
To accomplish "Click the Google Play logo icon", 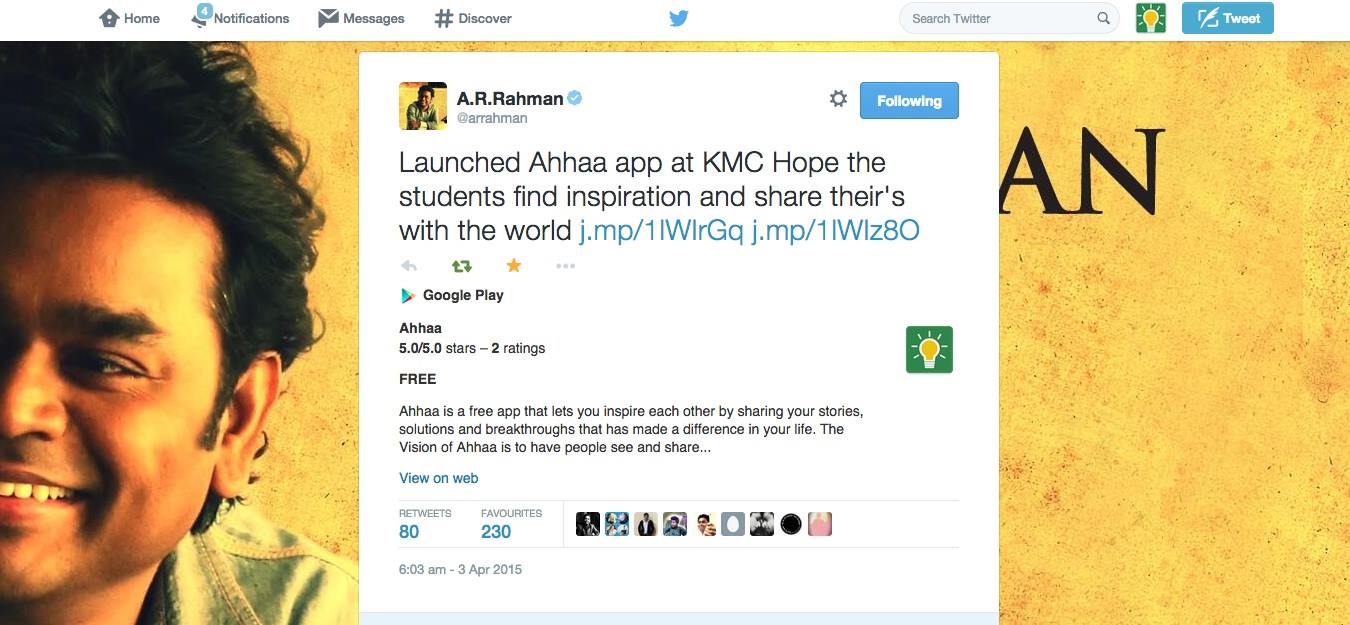I will pyautogui.click(x=408, y=295).
